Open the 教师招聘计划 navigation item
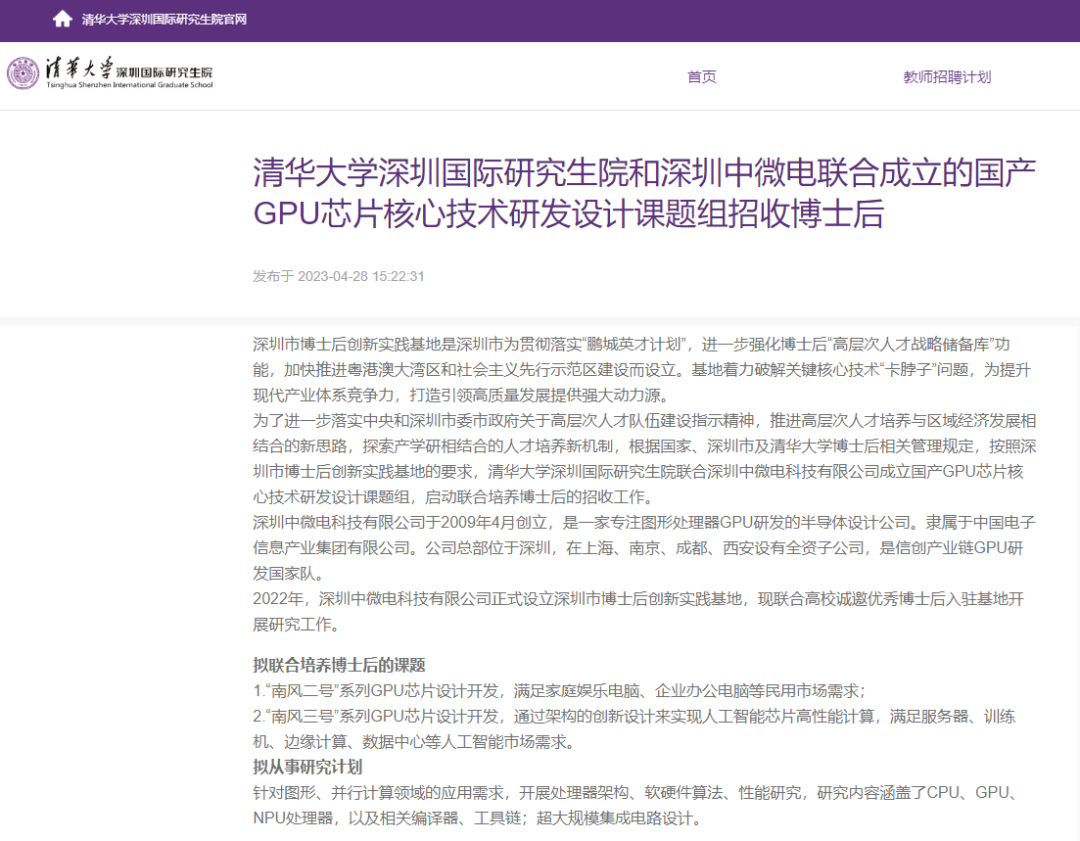Screen dimensions: 1080x841 946,77
